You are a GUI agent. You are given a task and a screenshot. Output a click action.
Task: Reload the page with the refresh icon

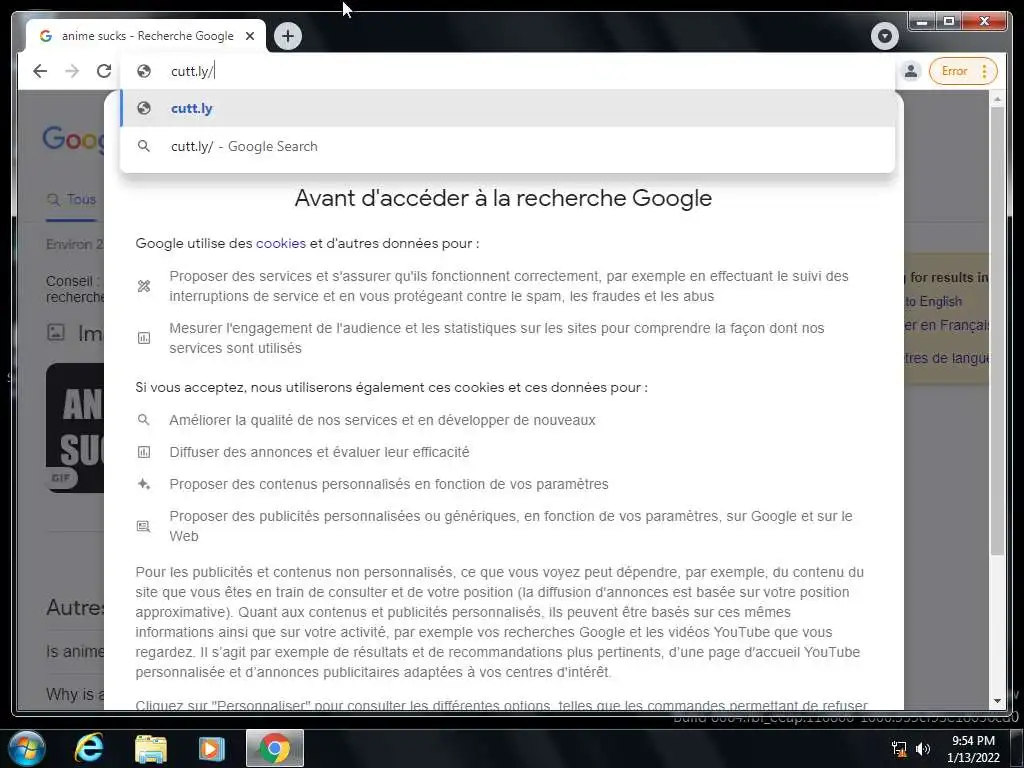click(104, 71)
